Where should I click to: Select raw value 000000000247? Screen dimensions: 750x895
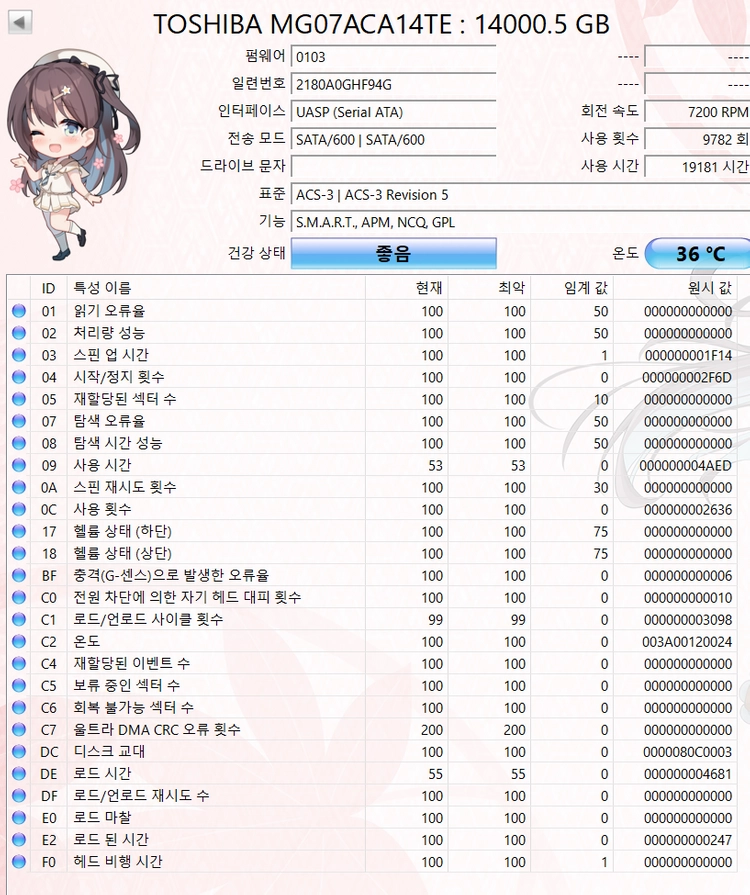coord(688,840)
